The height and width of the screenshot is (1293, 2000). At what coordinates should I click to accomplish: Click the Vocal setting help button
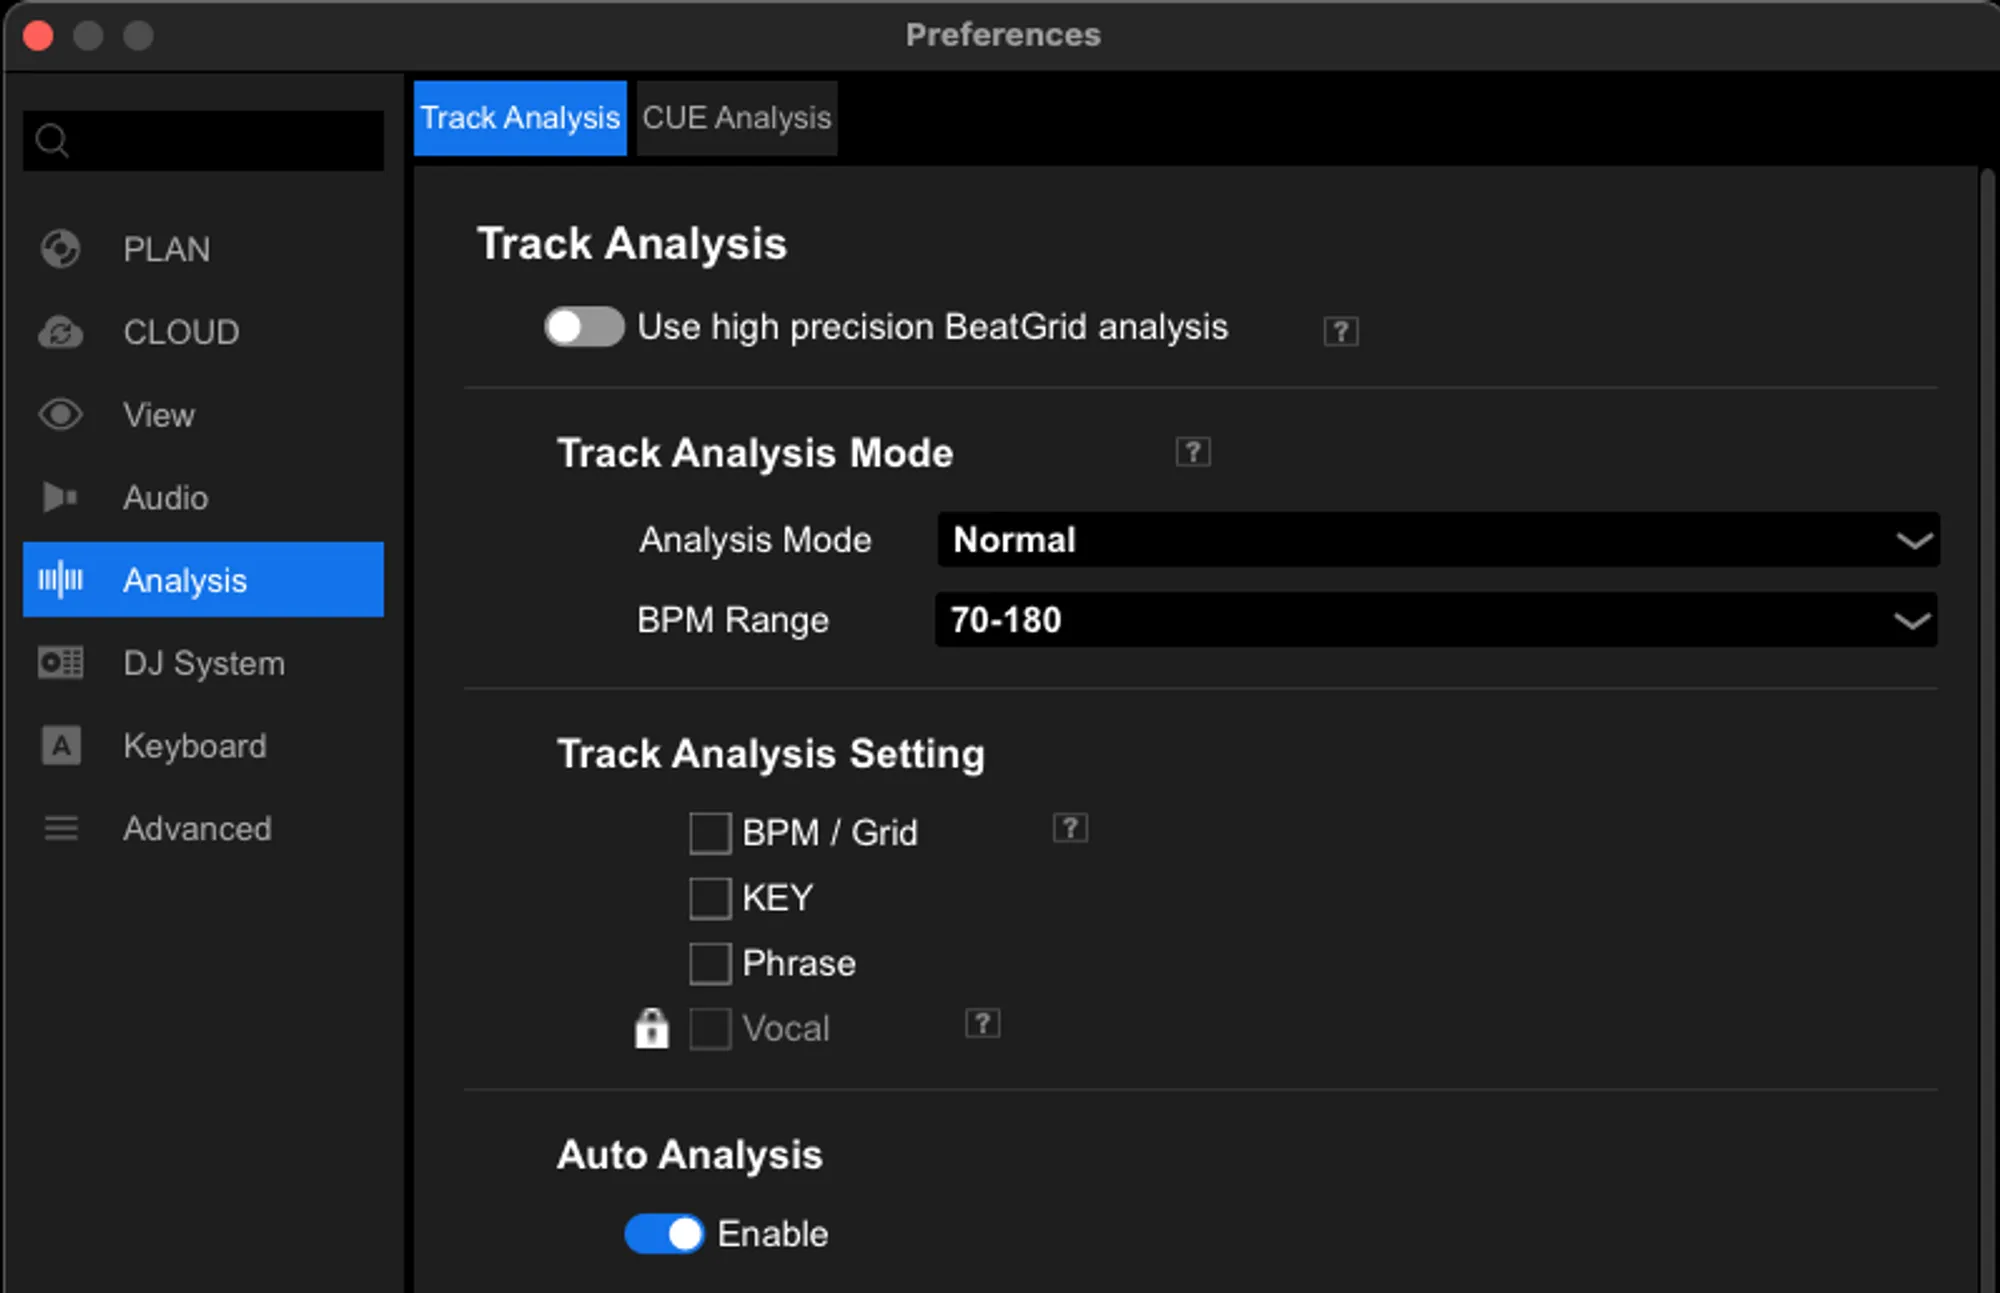[982, 1024]
